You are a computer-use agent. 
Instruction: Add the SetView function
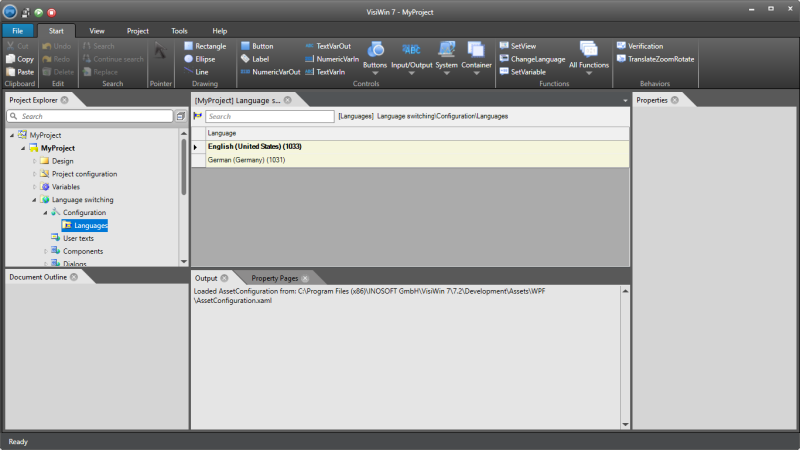[518, 46]
